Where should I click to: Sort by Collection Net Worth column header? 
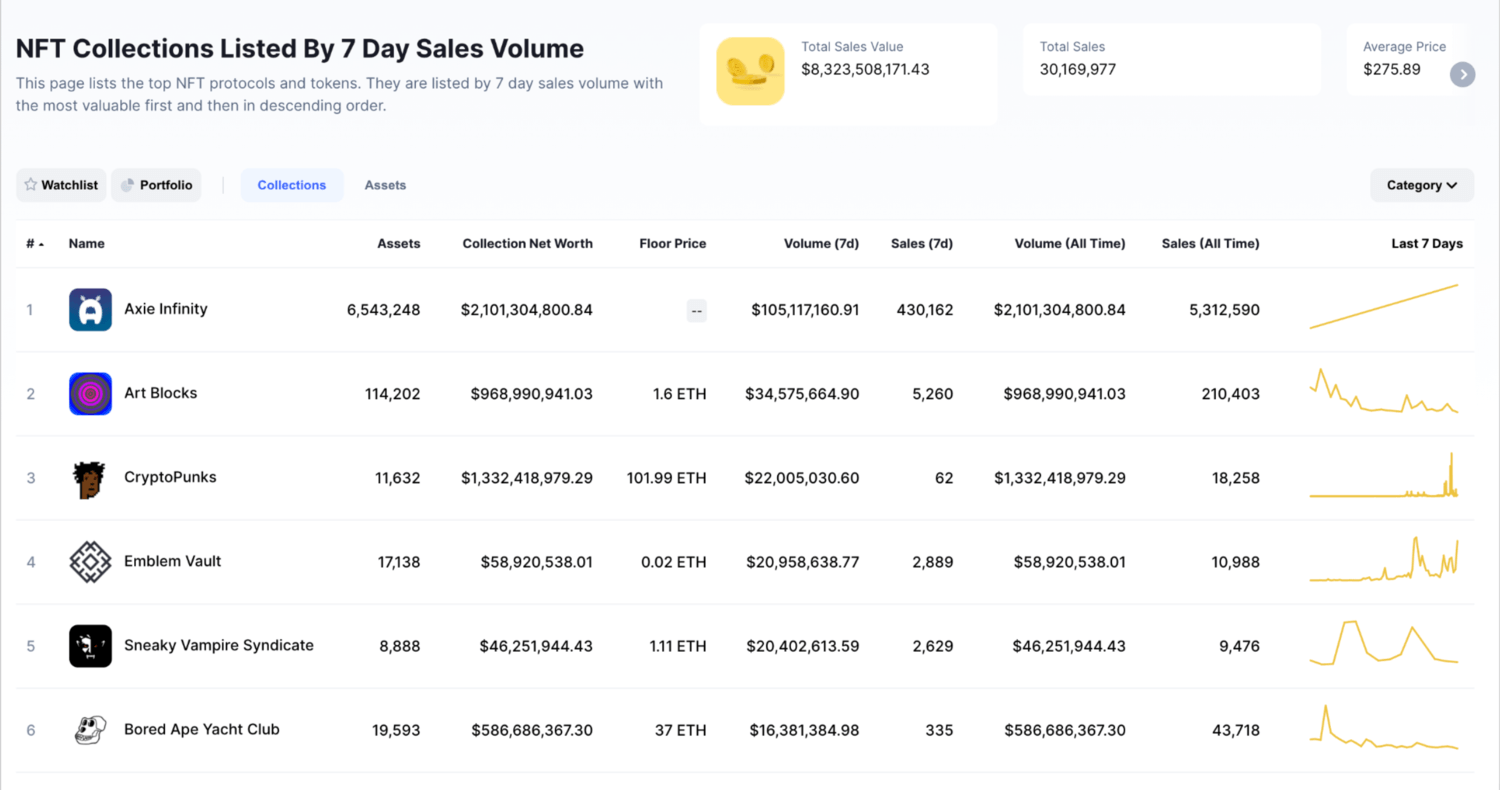527,244
